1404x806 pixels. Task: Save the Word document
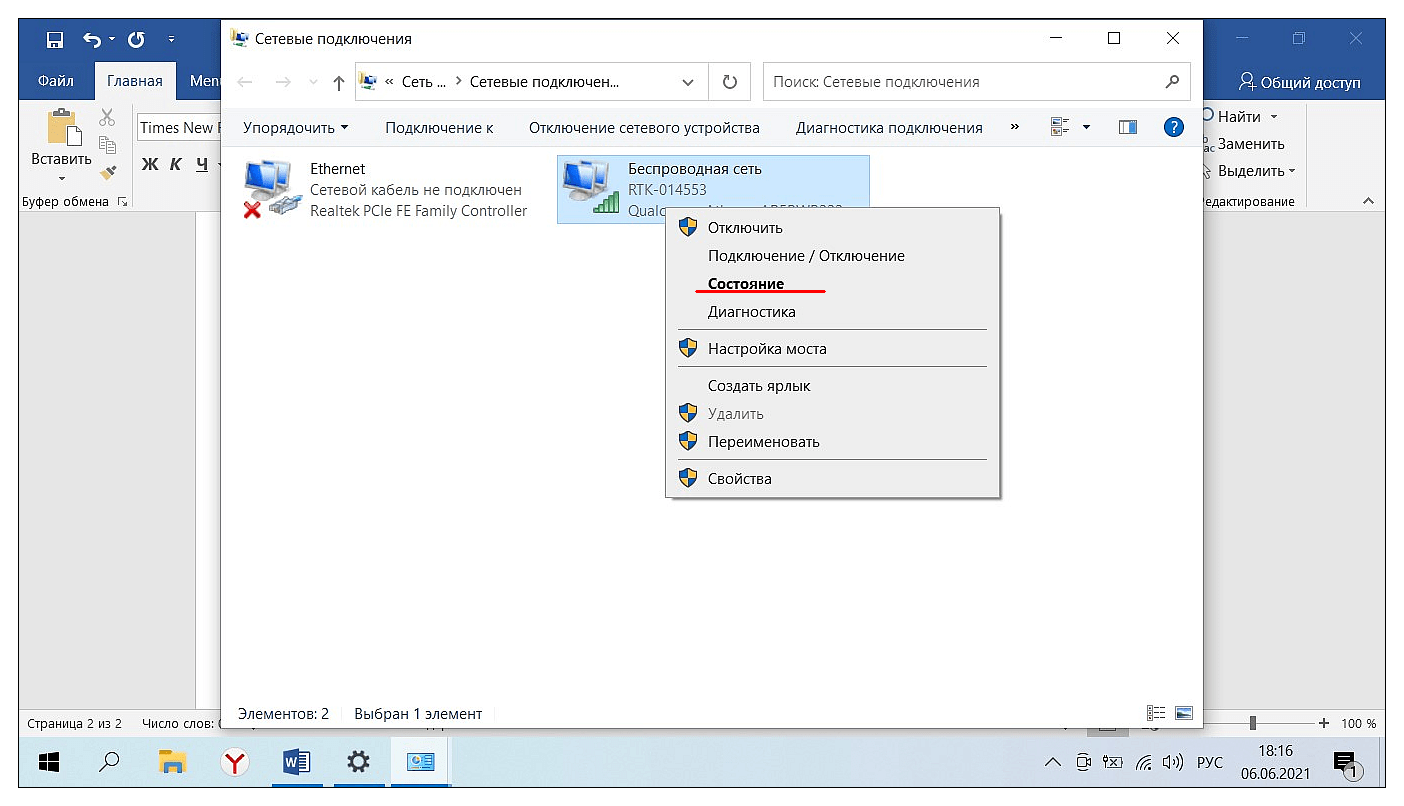pos(55,40)
